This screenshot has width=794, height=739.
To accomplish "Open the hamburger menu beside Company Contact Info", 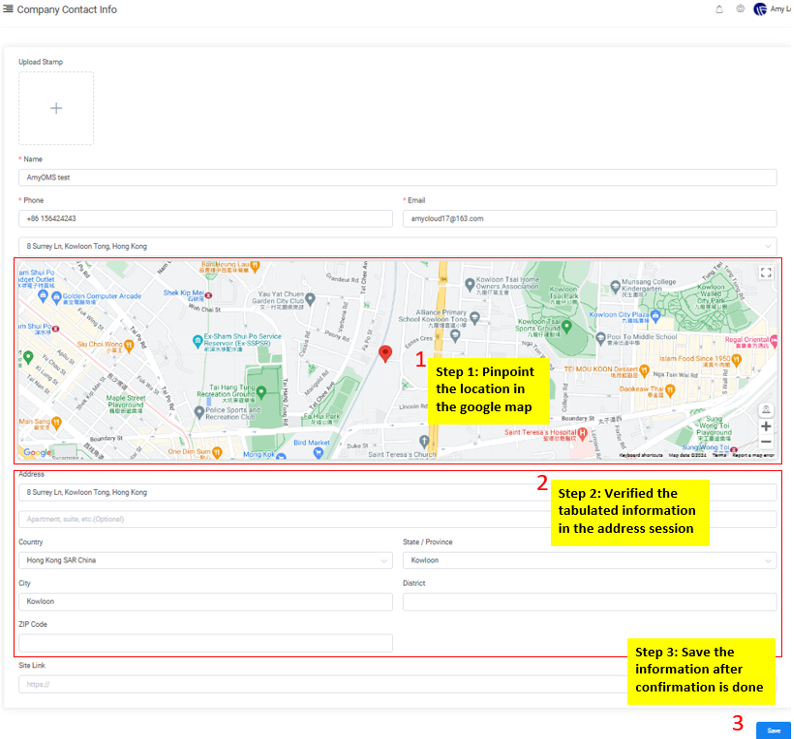I will (8, 9).
